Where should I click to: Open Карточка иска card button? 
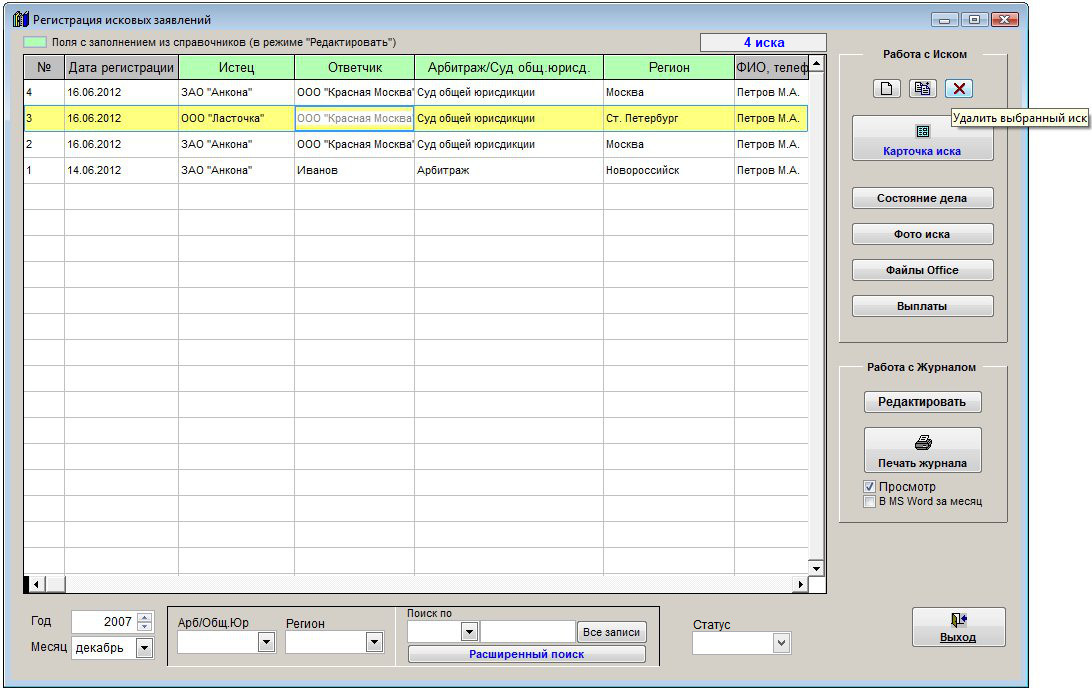pos(922,139)
